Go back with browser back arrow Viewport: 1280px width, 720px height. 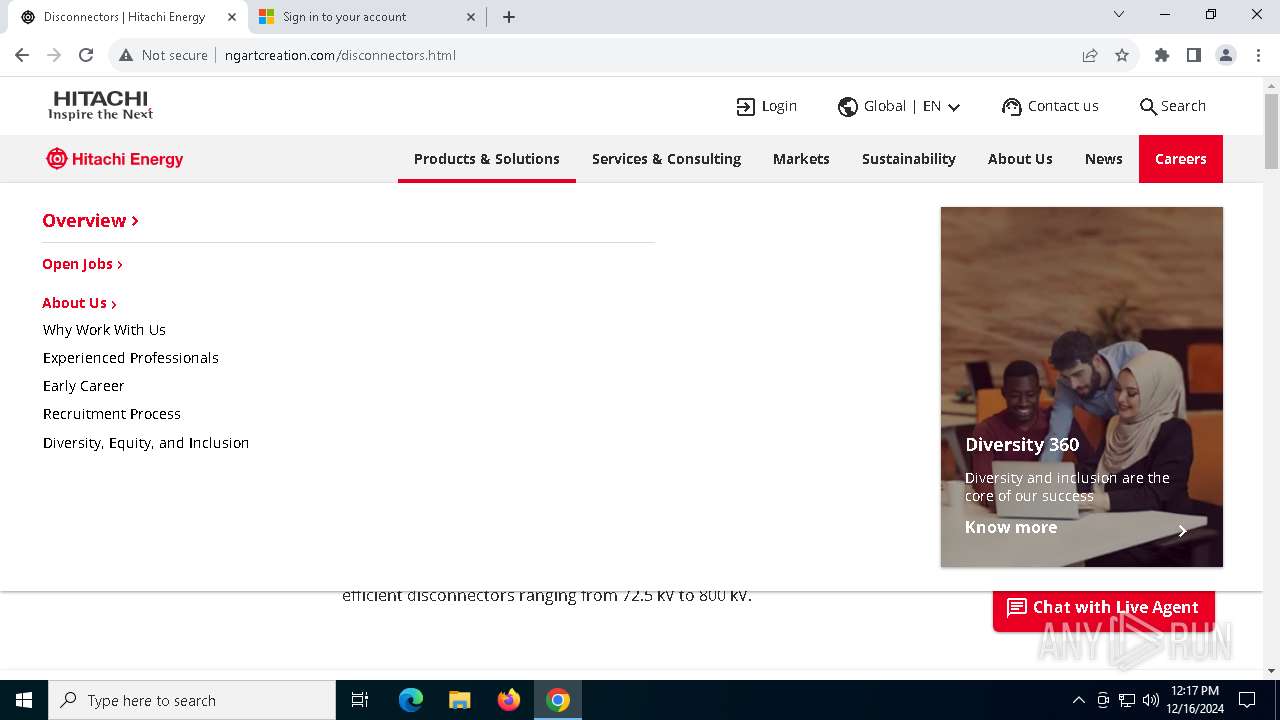(x=22, y=55)
